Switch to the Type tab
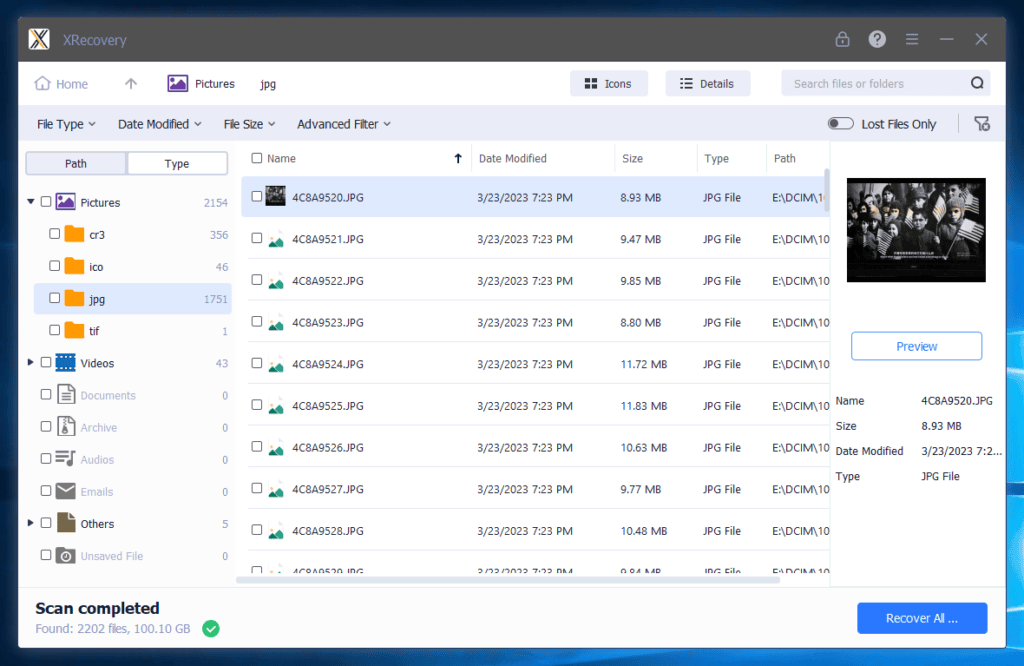The image size is (1024, 666). [177, 164]
